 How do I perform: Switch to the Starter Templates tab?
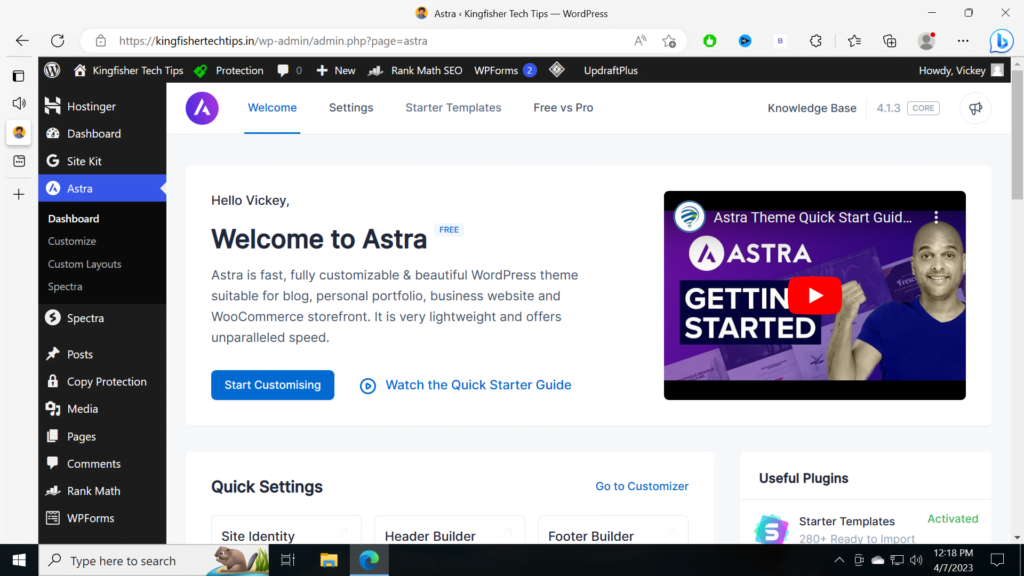pyautogui.click(x=453, y=108)
